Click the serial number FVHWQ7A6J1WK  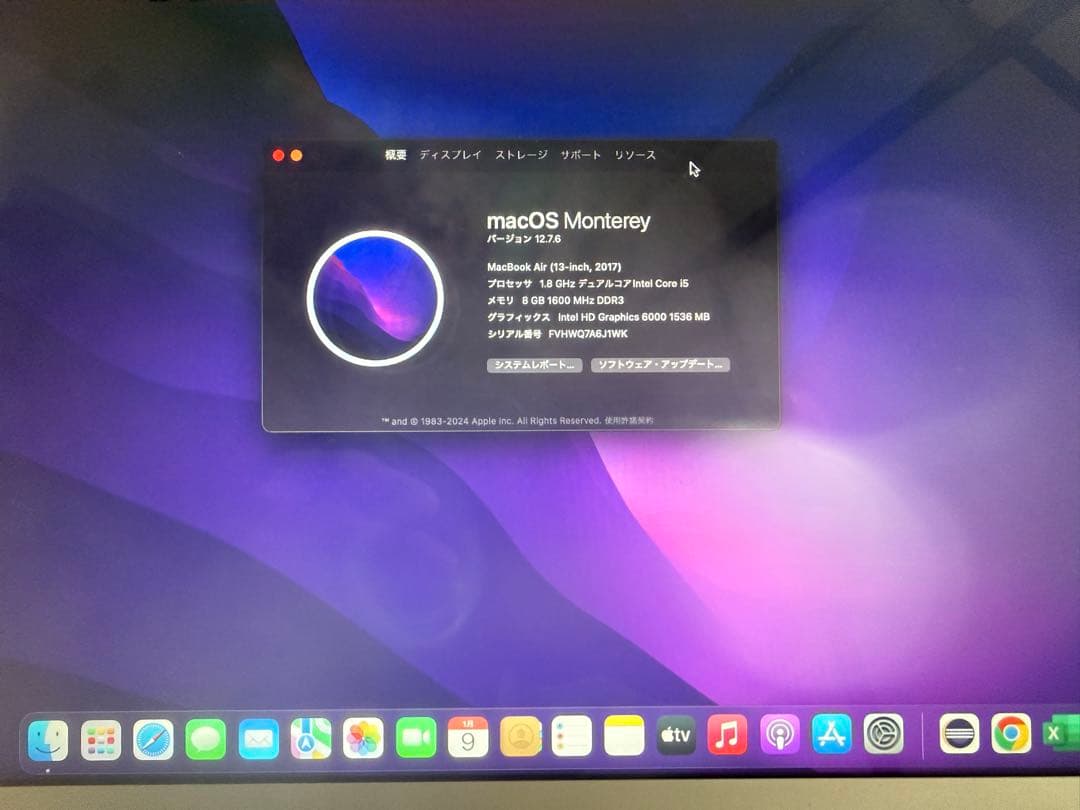588,334
